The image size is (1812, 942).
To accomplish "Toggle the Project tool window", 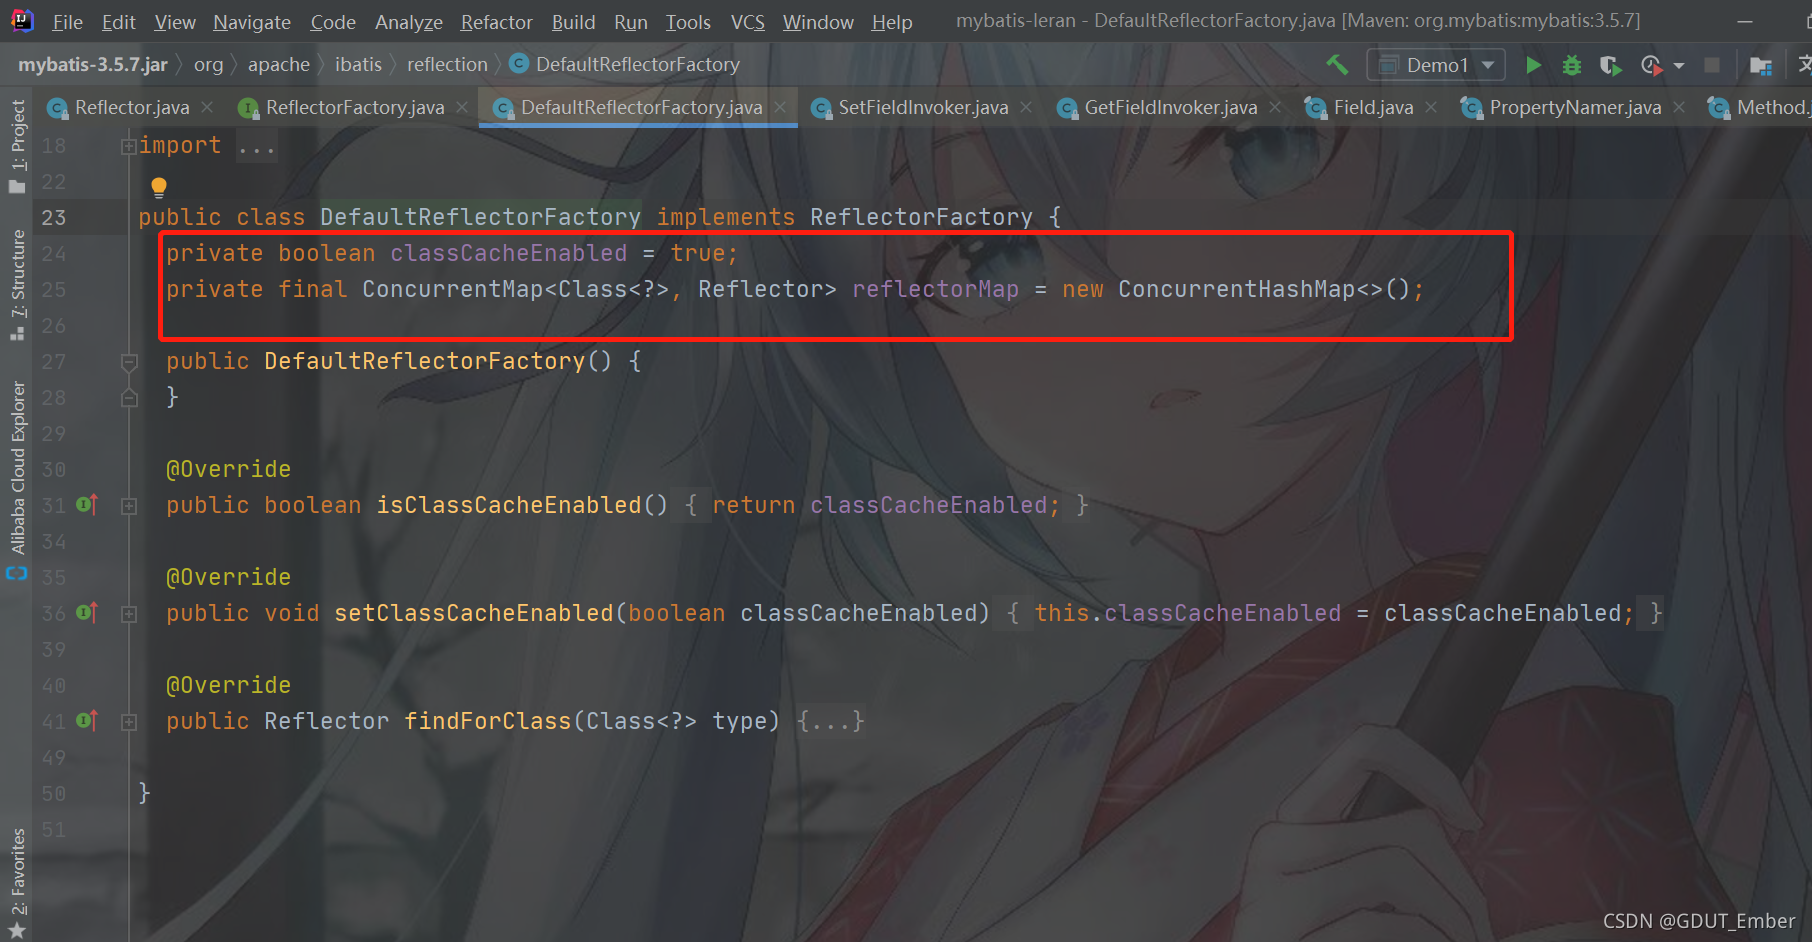I will (x=17, y=146).
